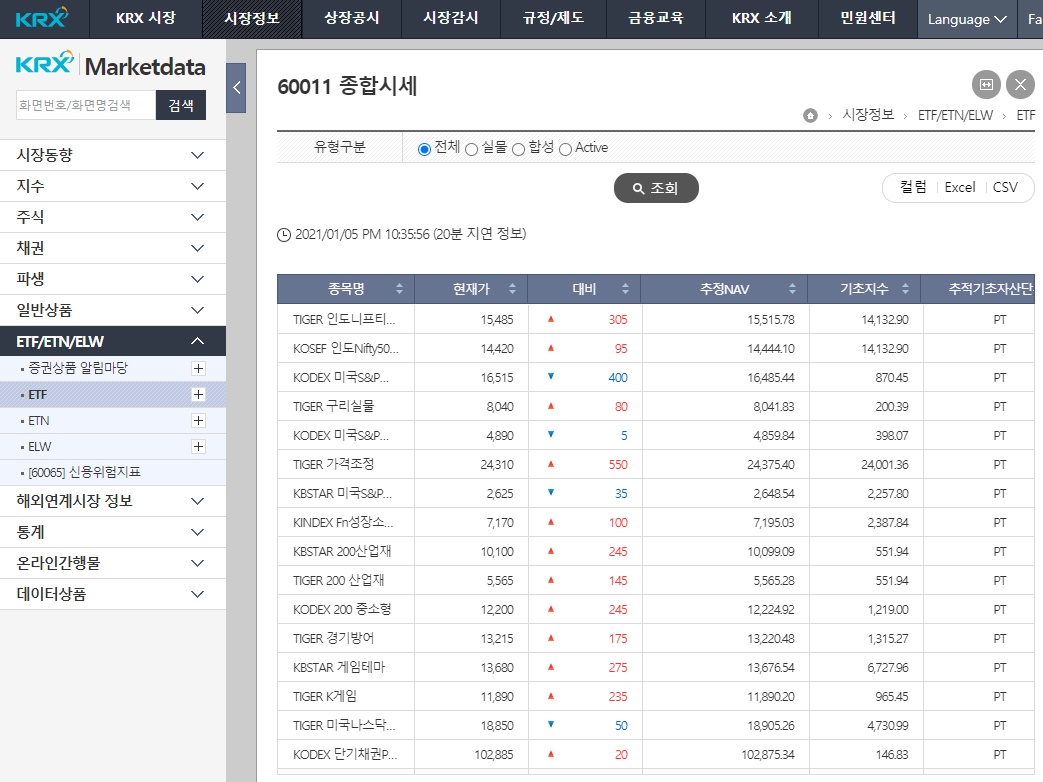Image resolution: width=1043 pixels, height=782 pixels.
Task: Click the KRX Marketdata logo in sidebar
Action: [x=110, y=65]
